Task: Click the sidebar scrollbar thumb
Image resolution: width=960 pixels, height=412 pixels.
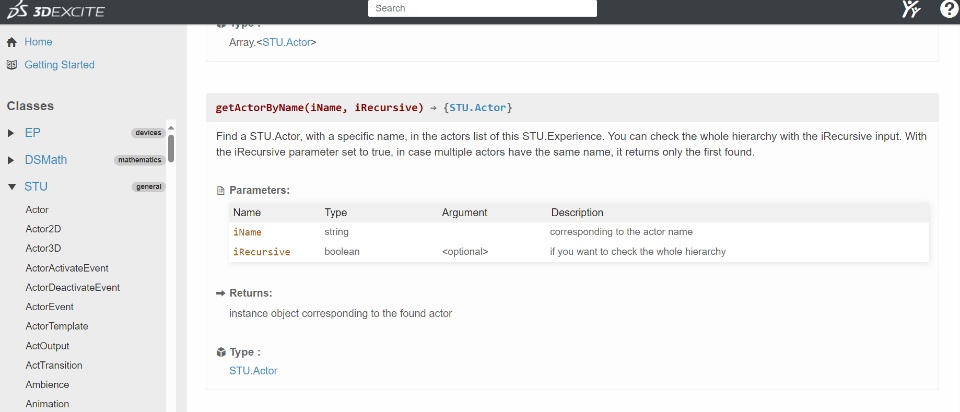Action: tap(171, 148)
